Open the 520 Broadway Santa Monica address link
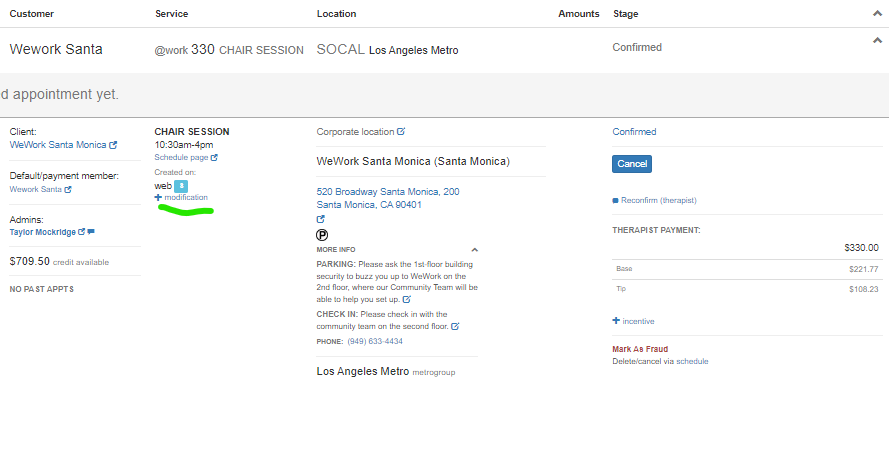The height and width of the screenshot is (456, 893). click(x=388, y=191)
